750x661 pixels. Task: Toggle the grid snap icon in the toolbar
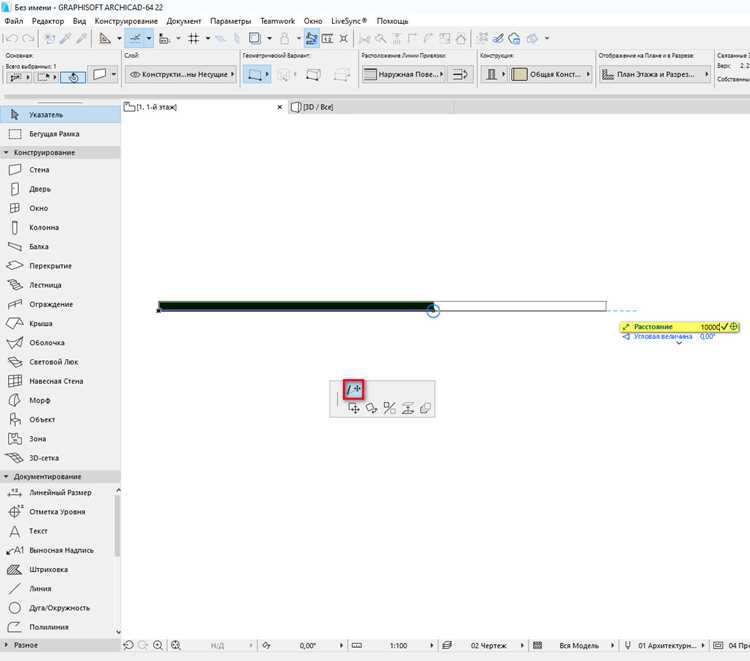(194, 38)
